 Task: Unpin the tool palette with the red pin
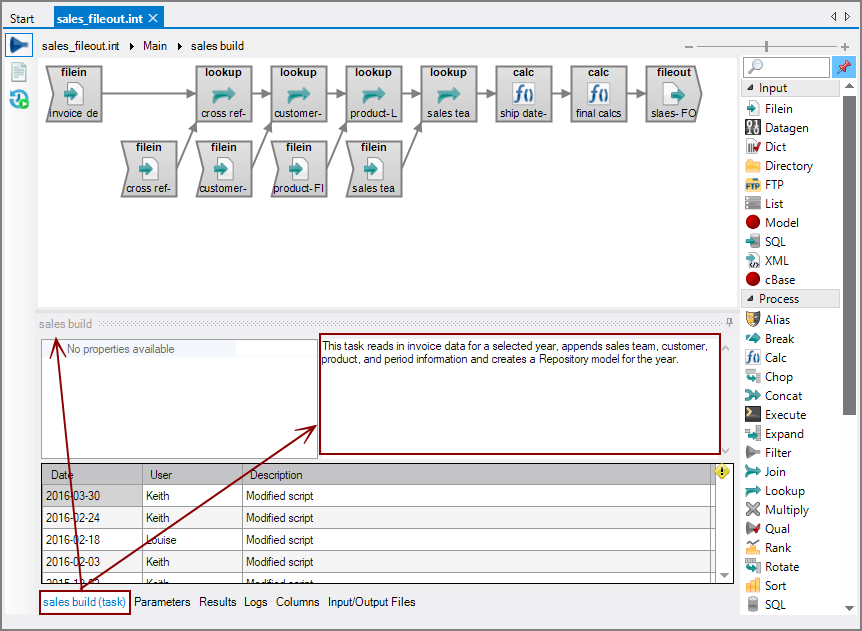pyautogui.click(x=845, y=66)
